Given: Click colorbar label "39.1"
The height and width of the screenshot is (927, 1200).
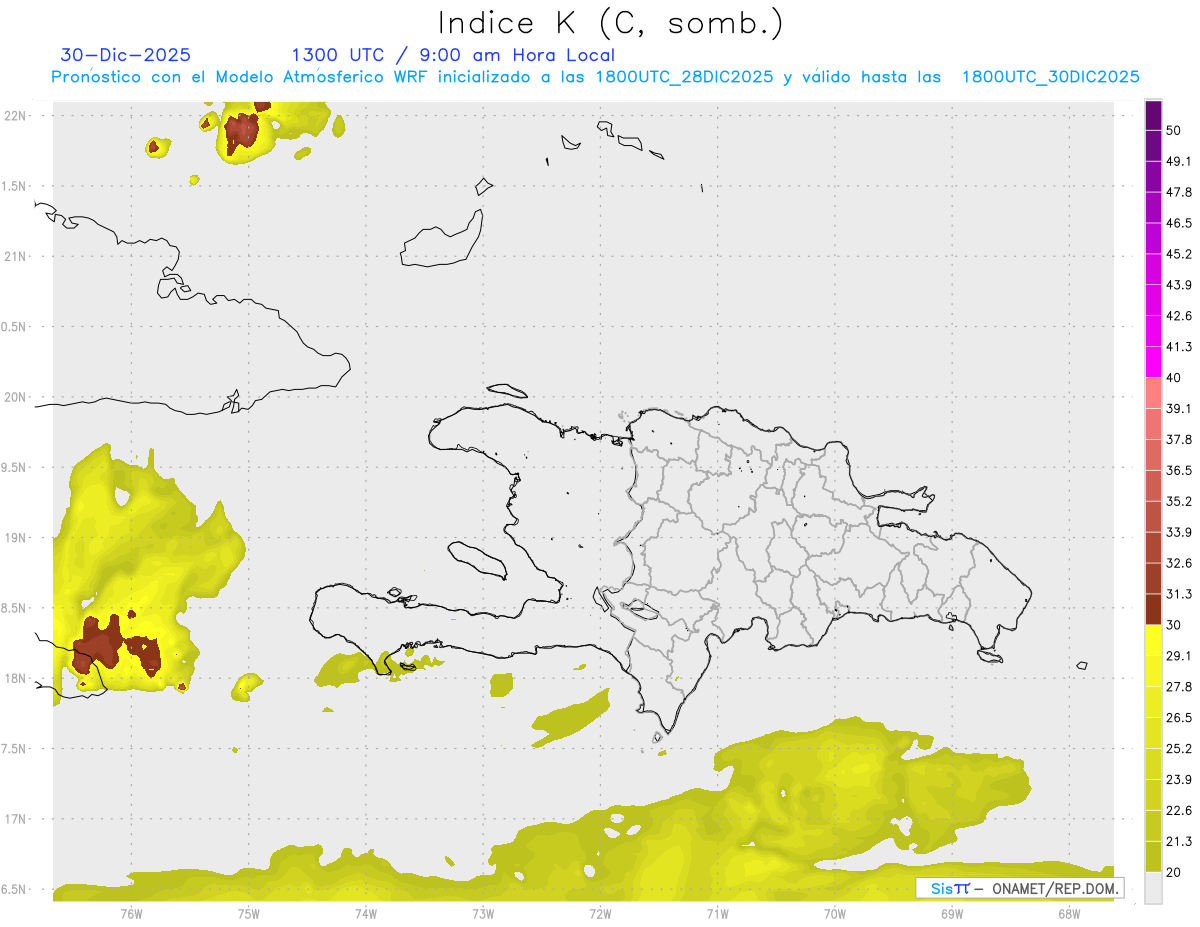Looking at the screenshot, I should tap(1179, 409).
